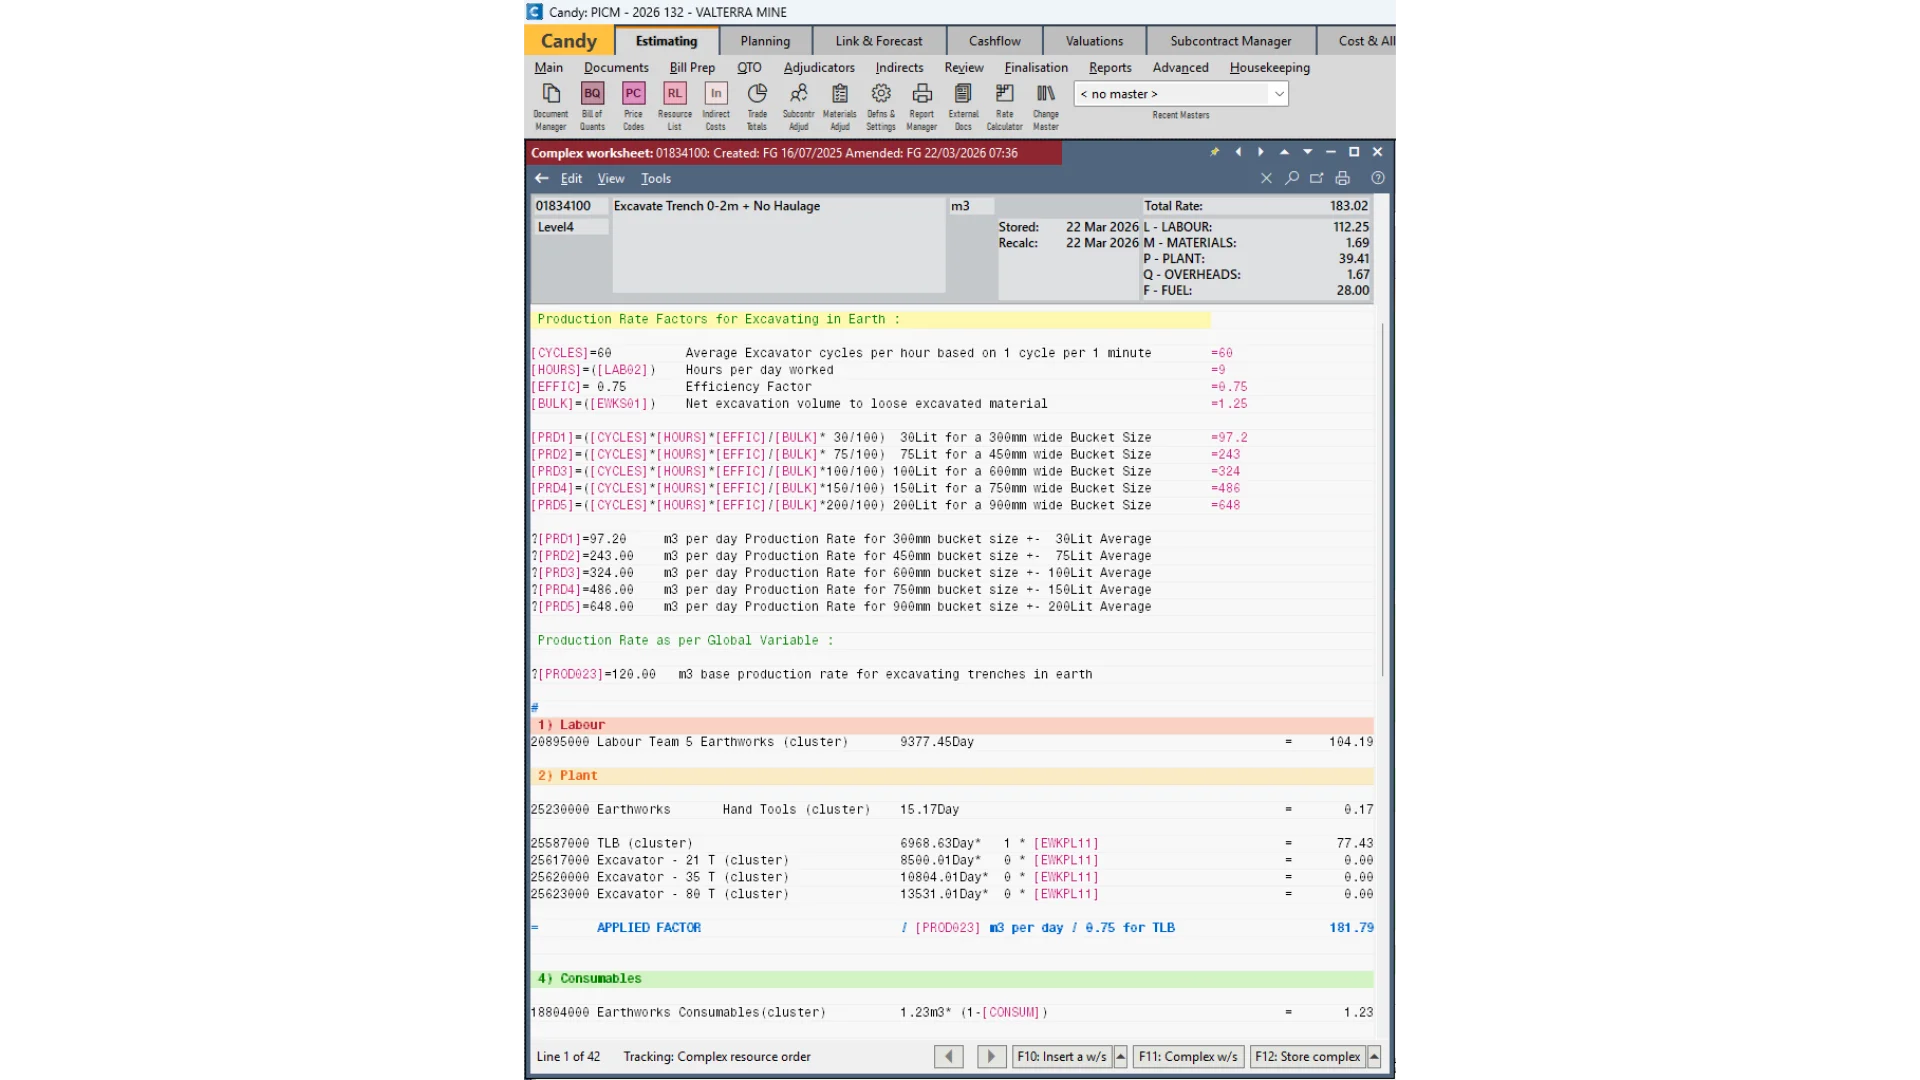Click the X icon in worksheet toolbar

(x=1266, y=178)
